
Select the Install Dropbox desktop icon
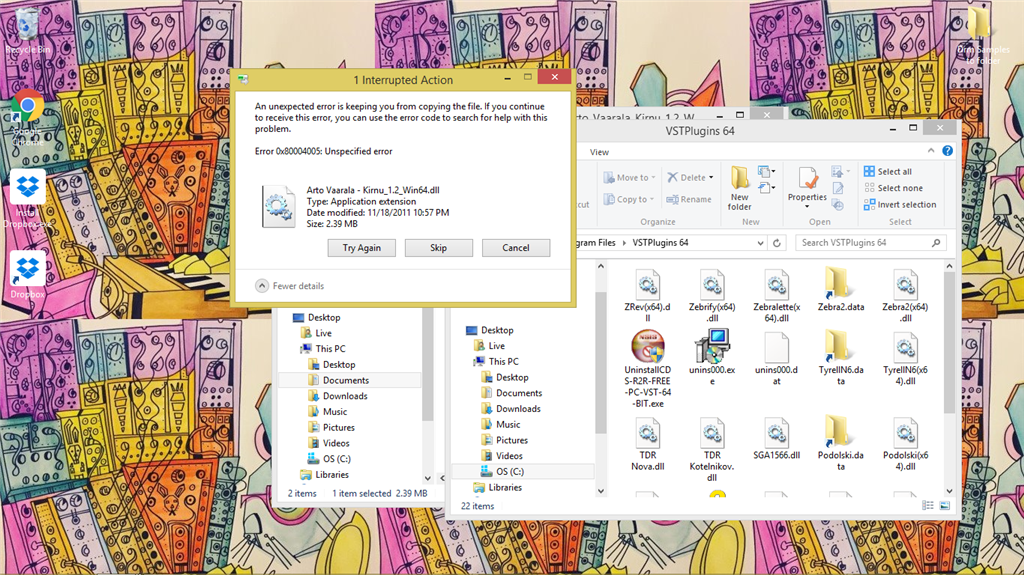[27, 198]
